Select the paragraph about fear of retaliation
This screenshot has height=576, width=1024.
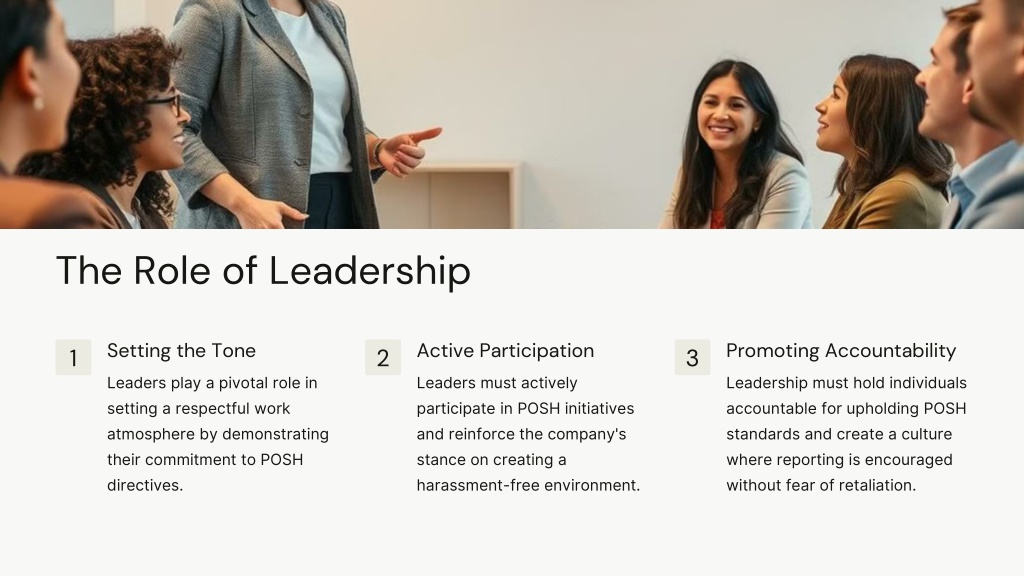tap(846, 434)
